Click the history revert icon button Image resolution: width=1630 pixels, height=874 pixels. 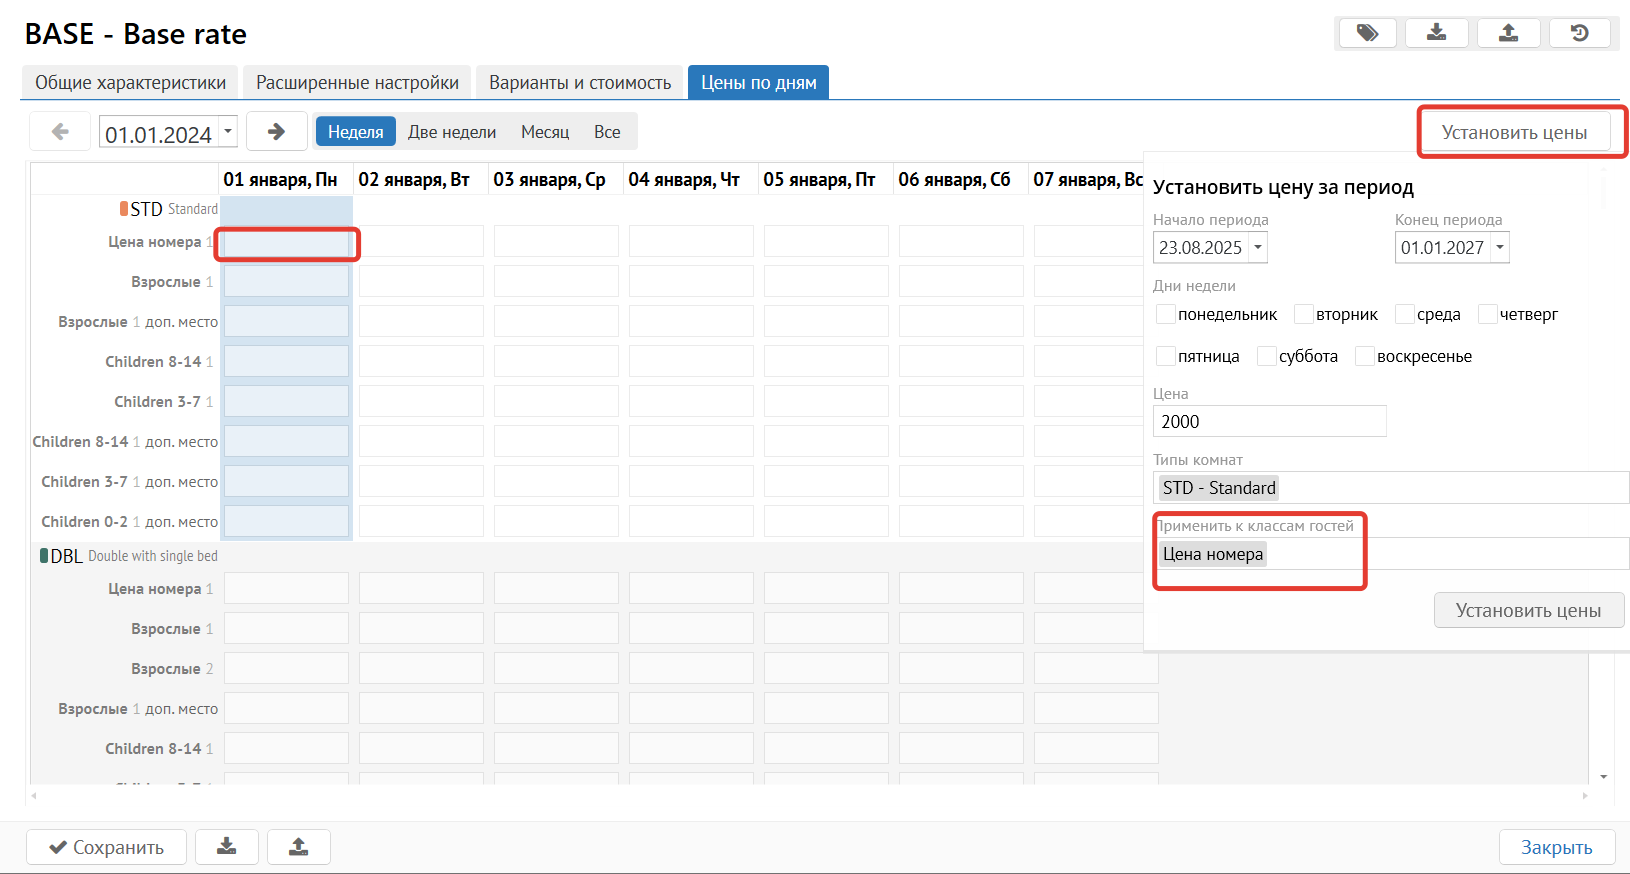1580,33
